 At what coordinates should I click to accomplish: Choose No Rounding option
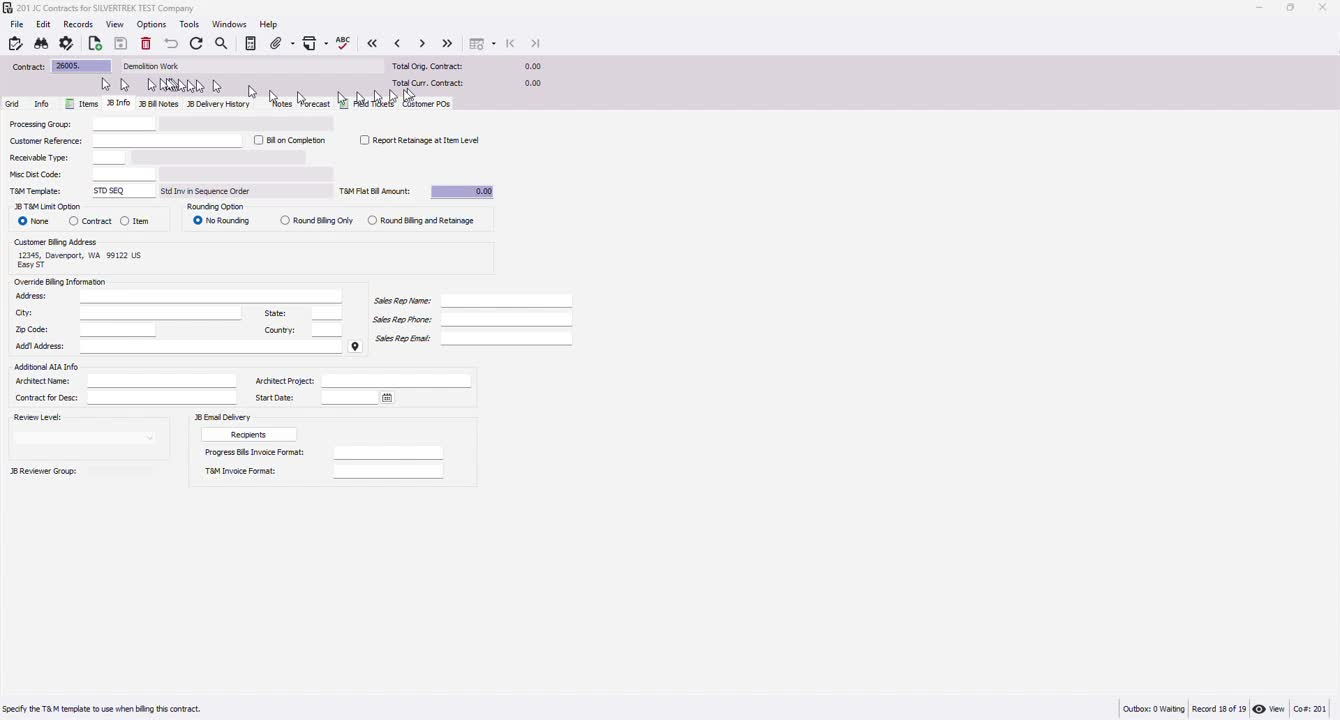(198, 221)
